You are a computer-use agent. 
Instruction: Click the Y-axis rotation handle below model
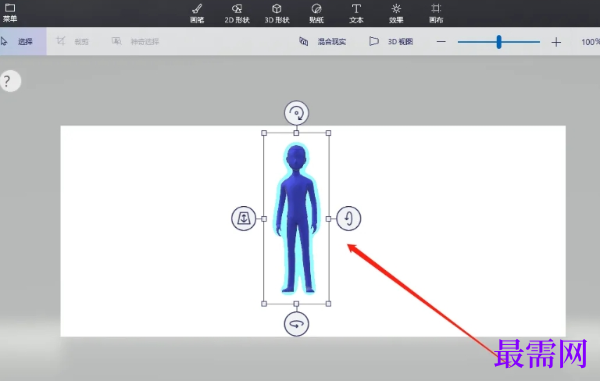(x=297, y=324)
